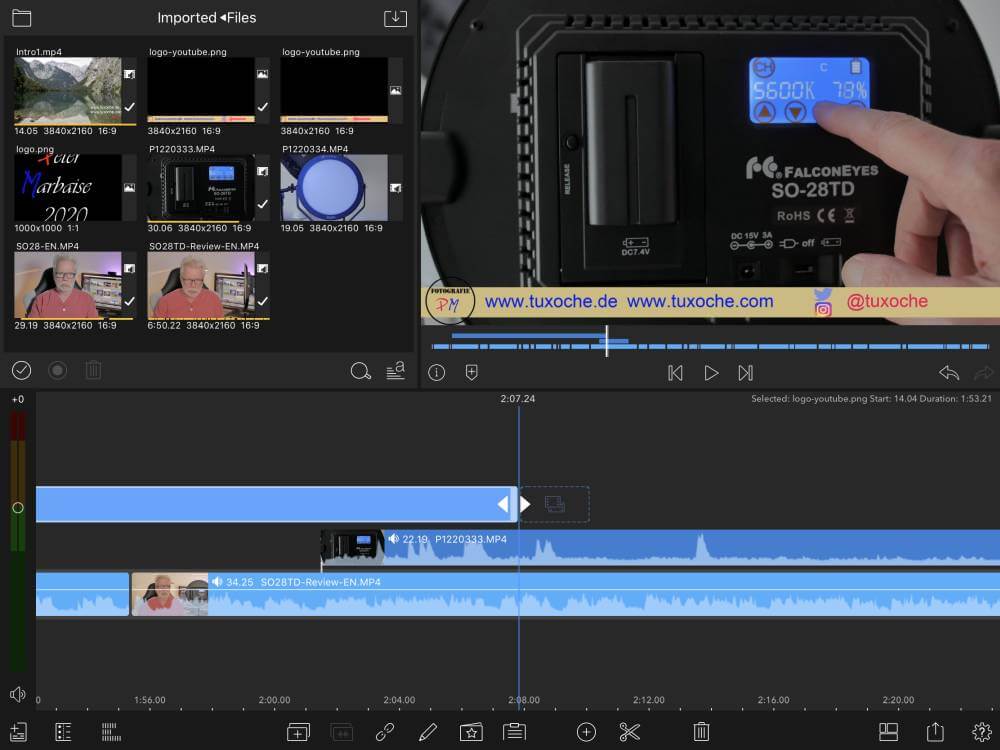
Task: Tap the grayed record circle in library
Action: (x=57, y=371)
